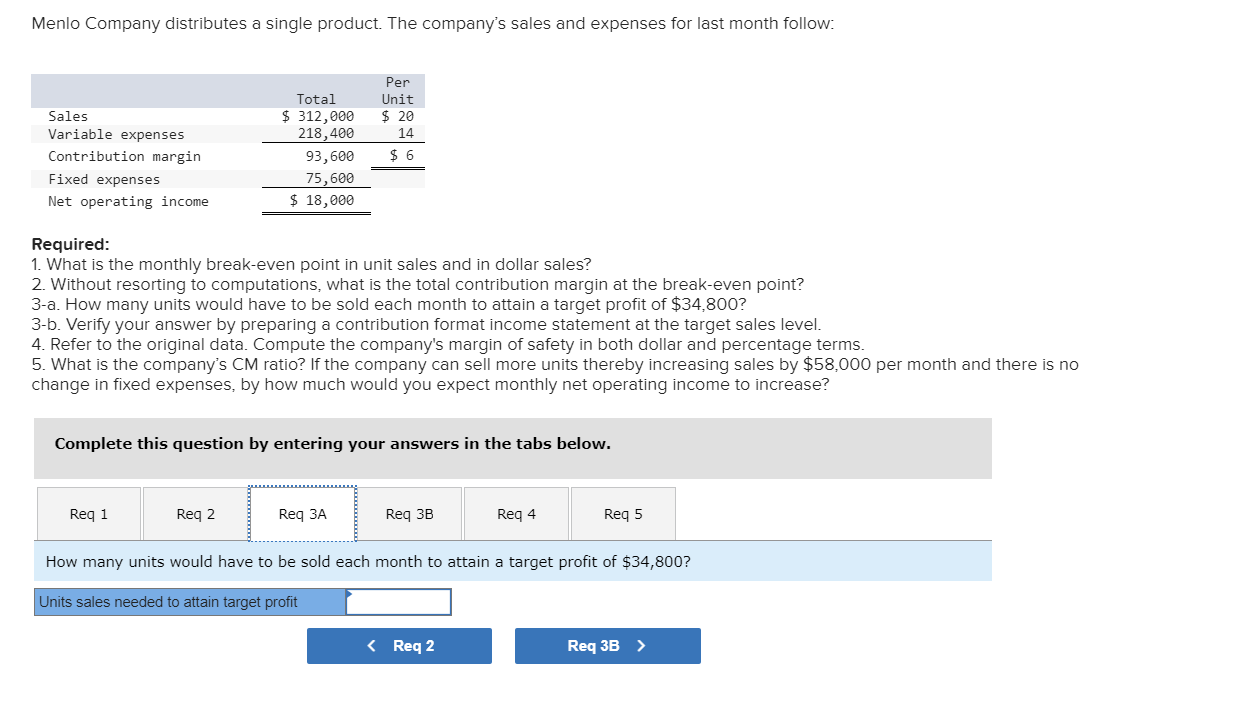Open the Req 4 tab
The width and height of the screenshot is (1257, 703).
coord(516,513)
